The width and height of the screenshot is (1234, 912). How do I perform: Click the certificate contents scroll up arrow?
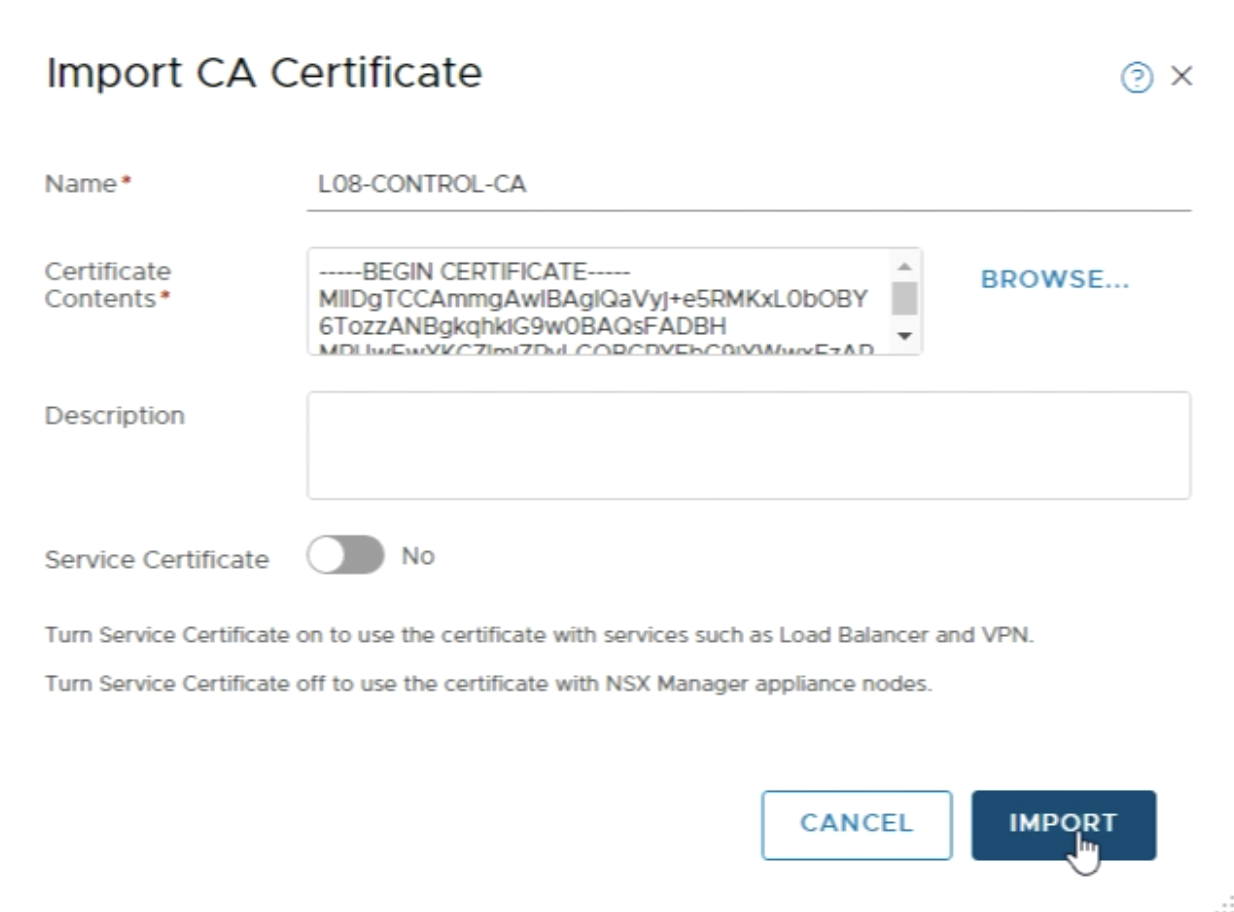(x=904, y=266)
